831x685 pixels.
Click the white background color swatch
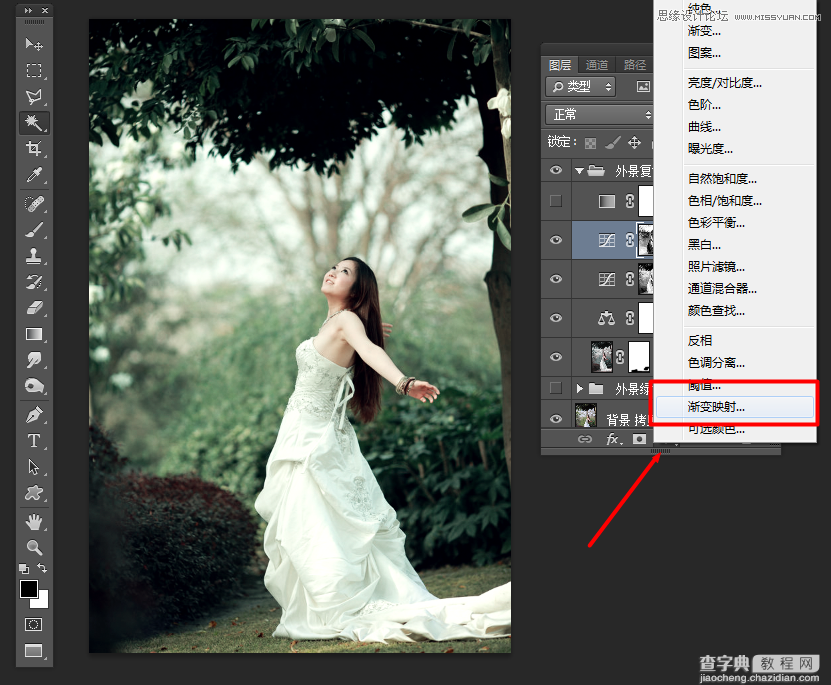pos(41,600)
